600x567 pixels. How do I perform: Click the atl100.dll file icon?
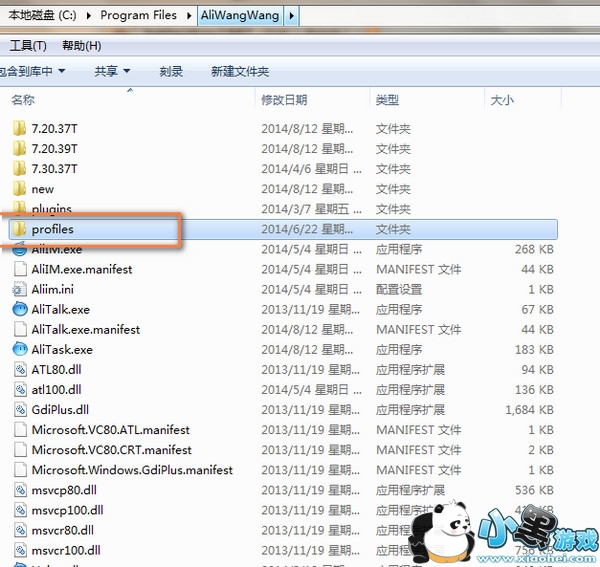[20, 389]
